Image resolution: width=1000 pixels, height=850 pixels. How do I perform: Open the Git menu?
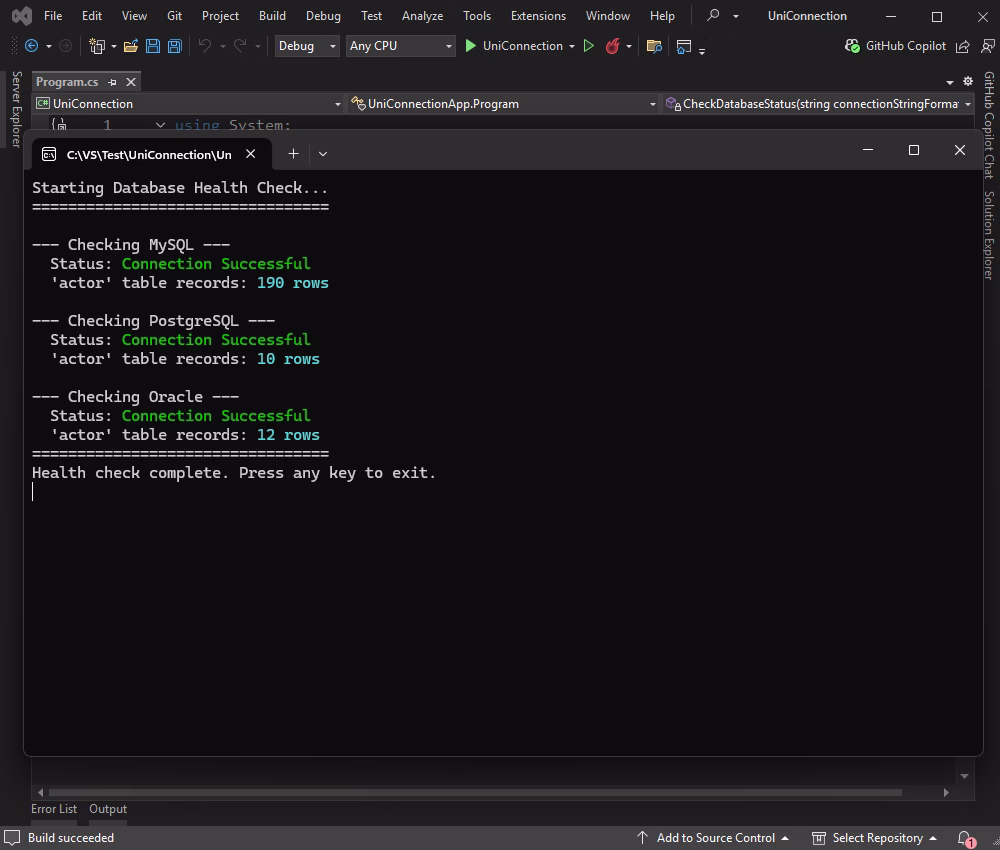(x=174, y=16)
